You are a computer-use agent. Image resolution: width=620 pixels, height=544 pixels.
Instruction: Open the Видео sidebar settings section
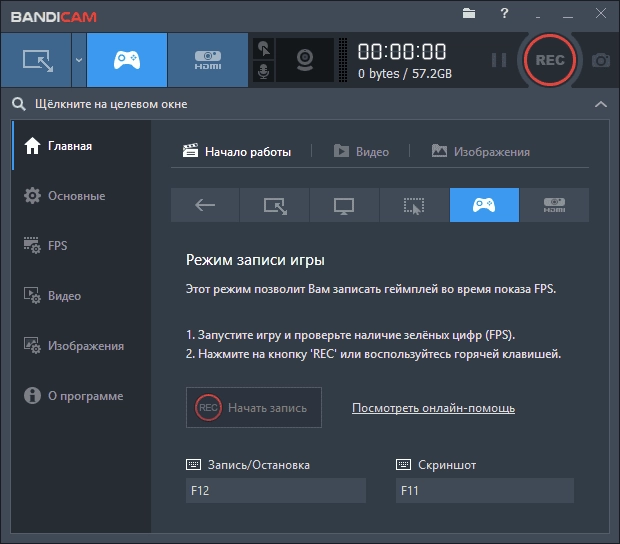tap(81, 296)
